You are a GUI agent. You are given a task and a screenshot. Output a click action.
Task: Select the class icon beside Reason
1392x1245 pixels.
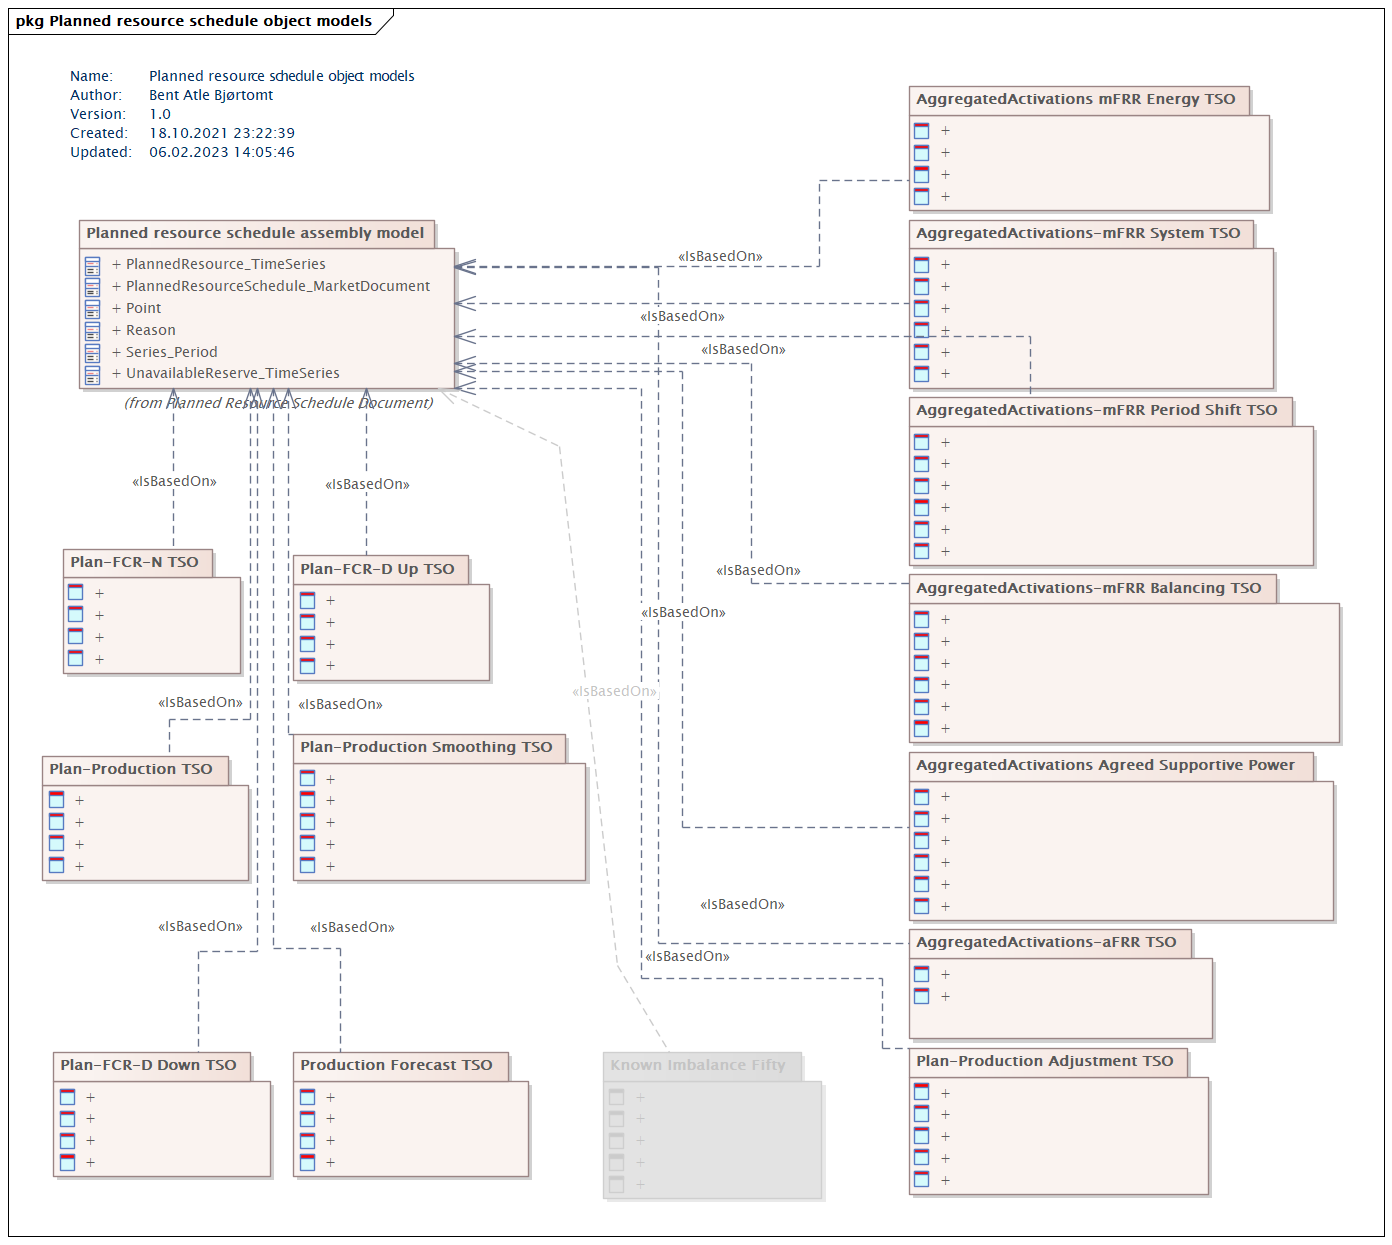(x=92, y=331)
